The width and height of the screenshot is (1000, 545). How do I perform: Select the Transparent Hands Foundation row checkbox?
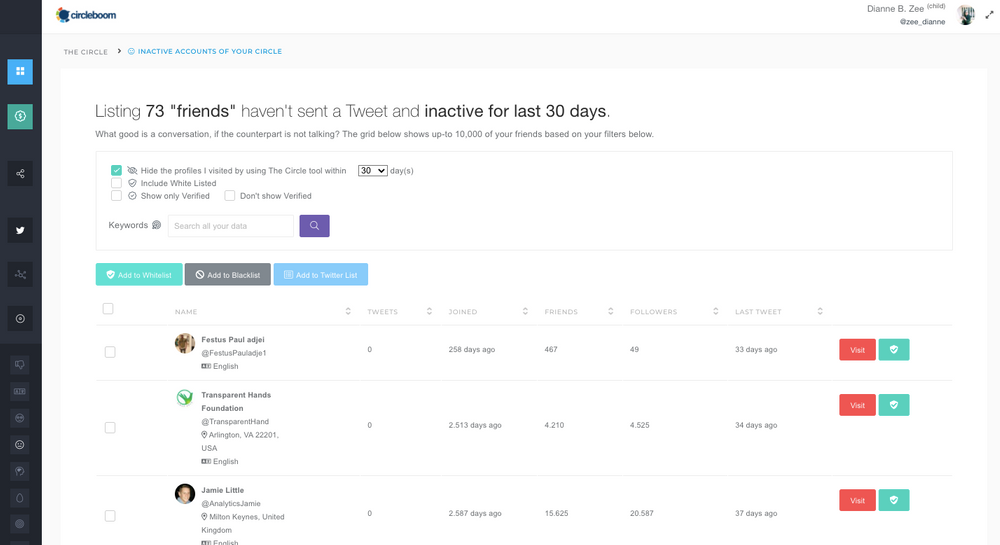[x=110, y=428]
